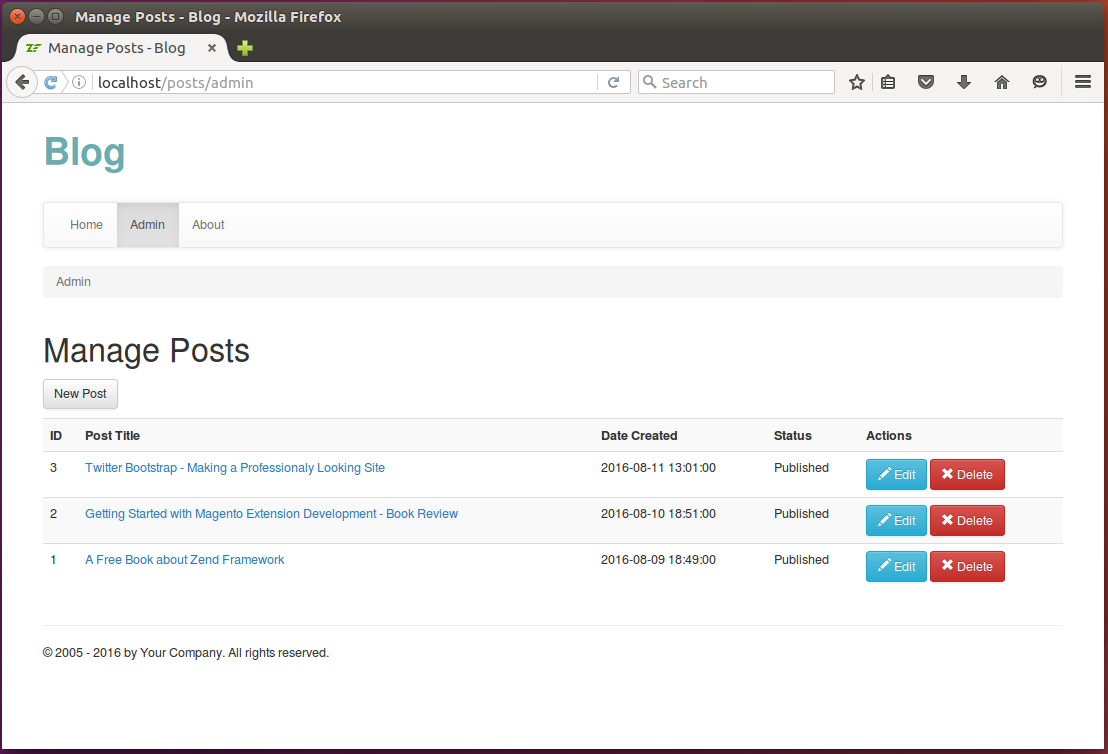Focus the Firefox Search box

point(736,82)
